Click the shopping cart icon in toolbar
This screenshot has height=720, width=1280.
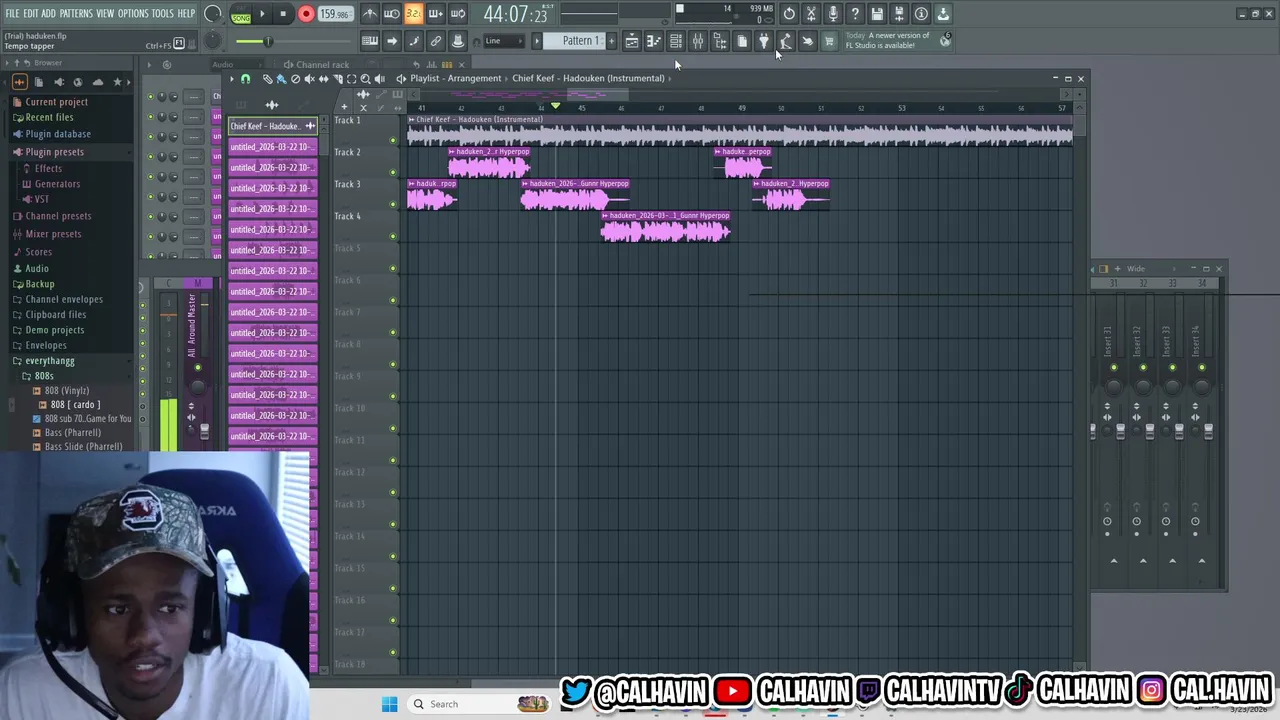click(829, 41)
